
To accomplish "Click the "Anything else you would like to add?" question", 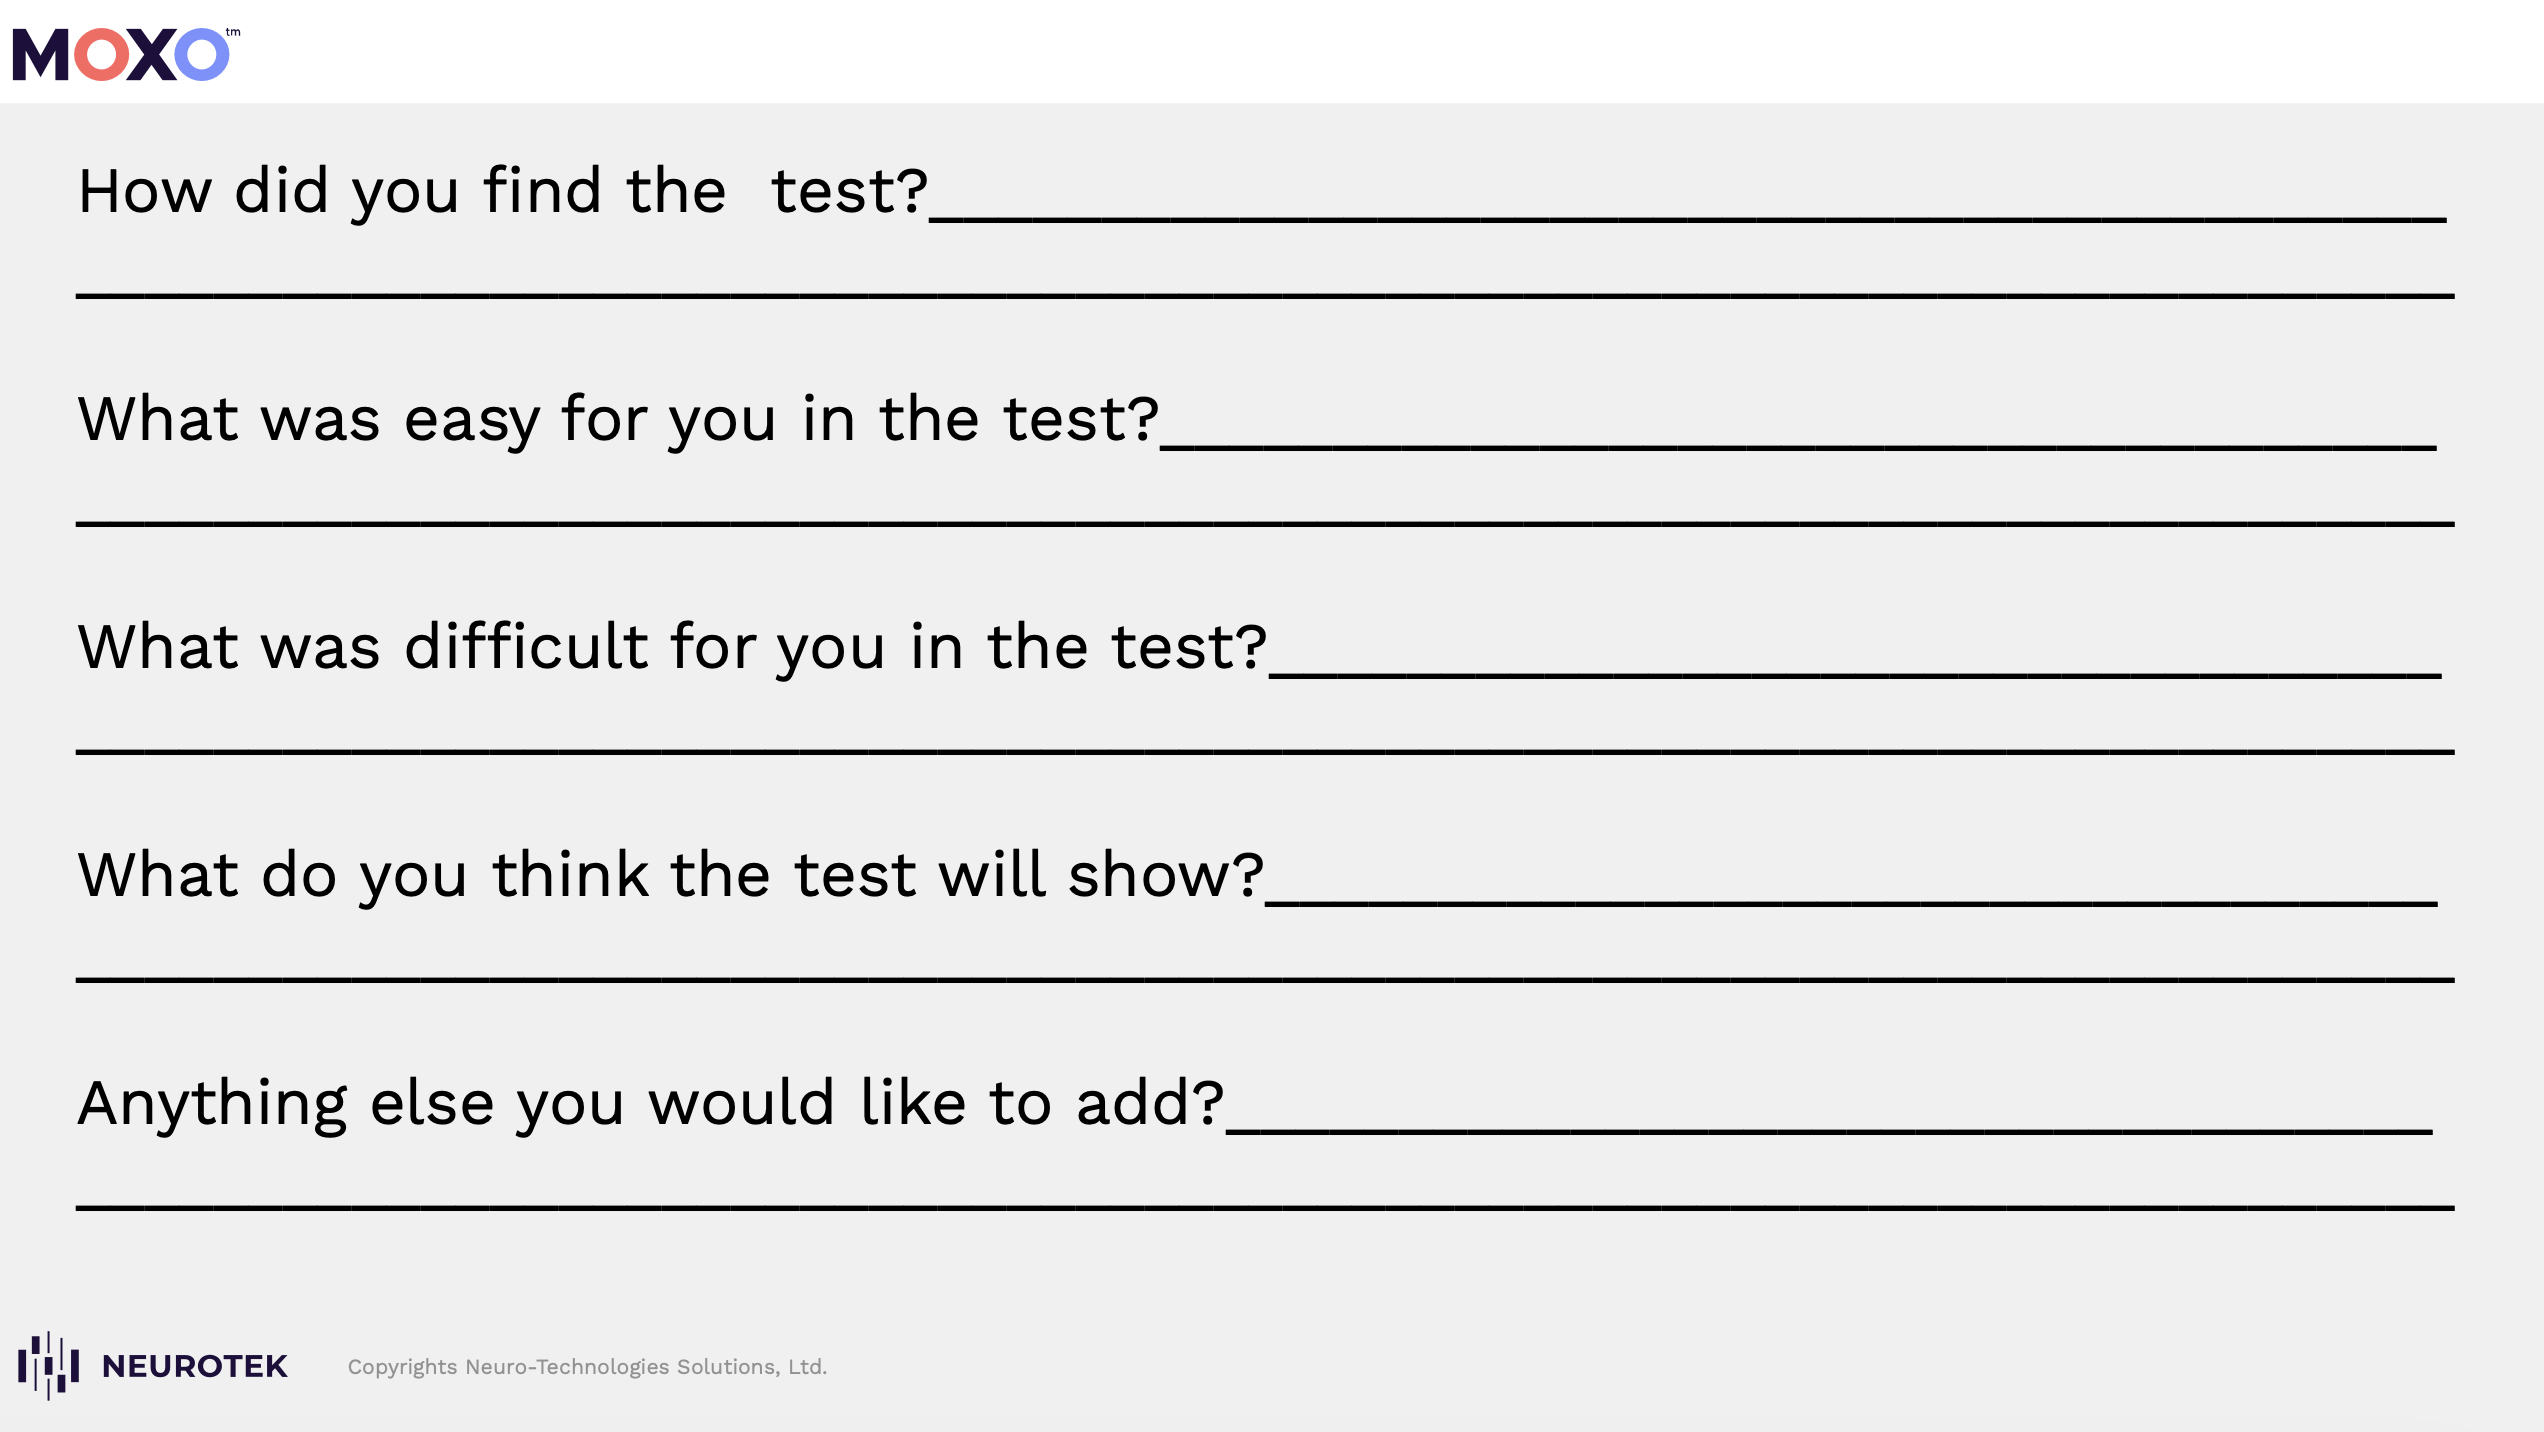I will (x=650, y=1103).
